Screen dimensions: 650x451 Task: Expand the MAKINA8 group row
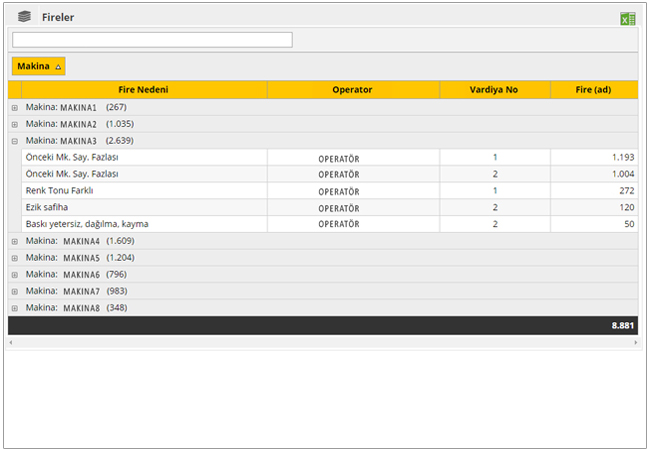(x=15, y=308)
